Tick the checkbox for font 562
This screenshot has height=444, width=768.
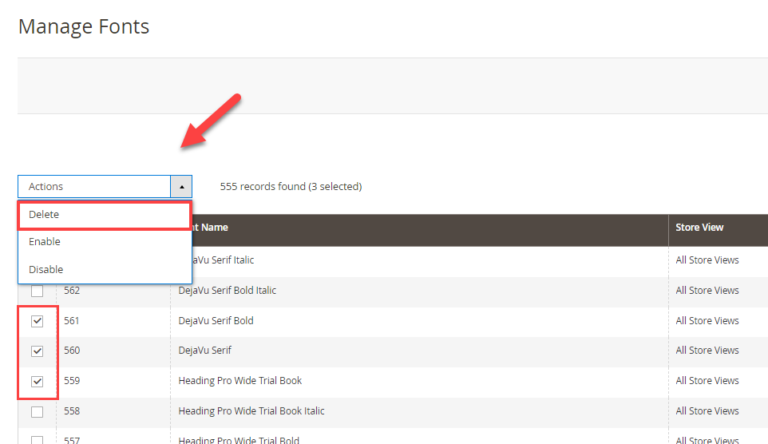click(x=37, y=291)
